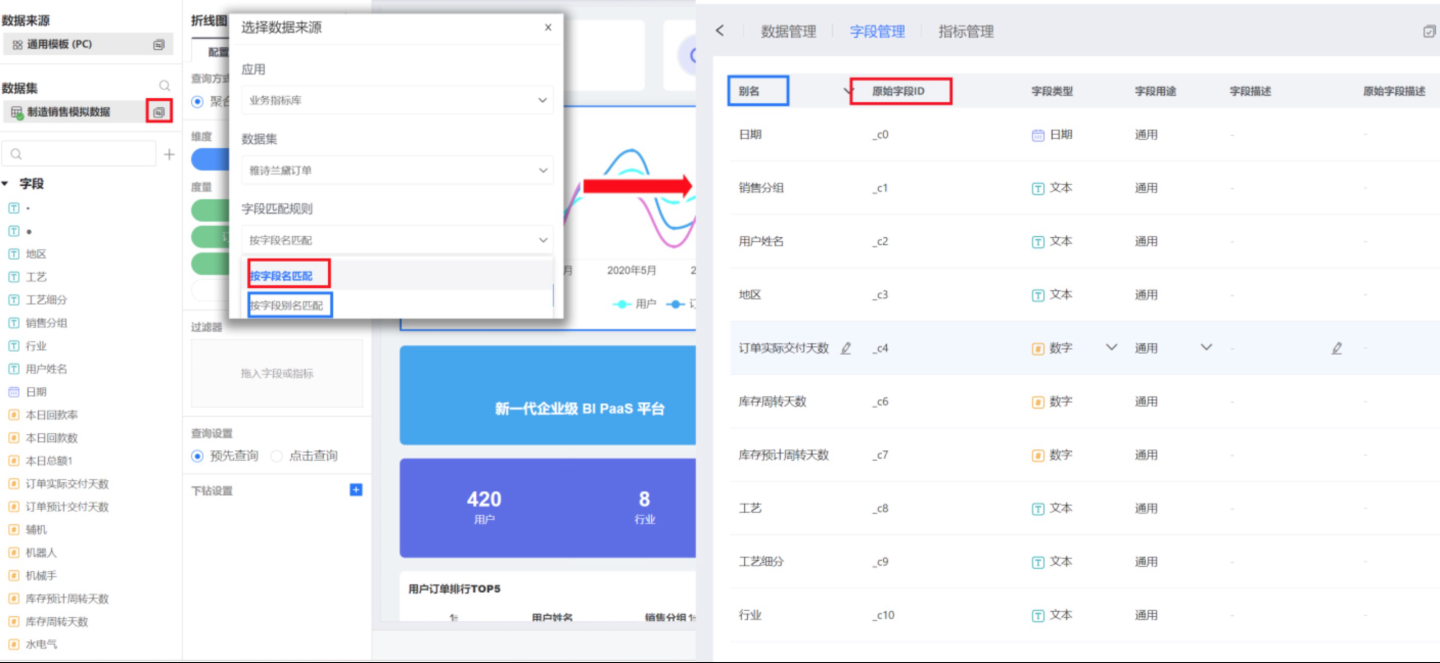Click the plus icon beside field search box
The width and height of the screenshot is (1440, 663).
[x=169, y=154]
